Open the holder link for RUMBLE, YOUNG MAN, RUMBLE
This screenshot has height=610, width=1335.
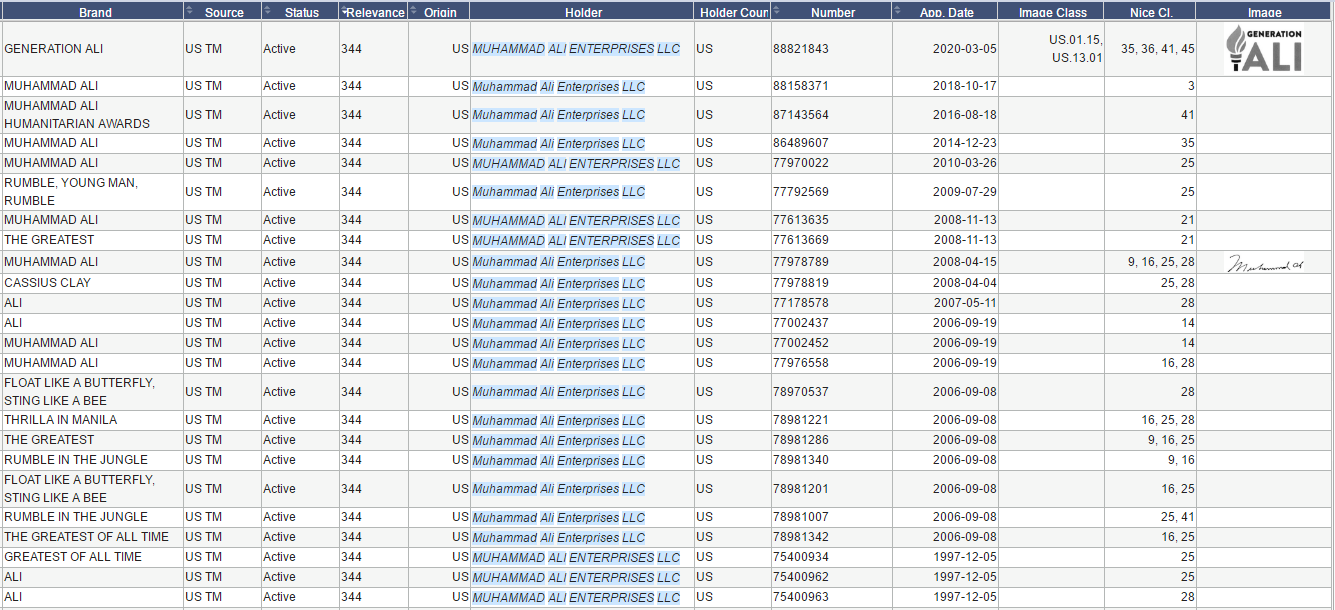(x=559, y=192)
